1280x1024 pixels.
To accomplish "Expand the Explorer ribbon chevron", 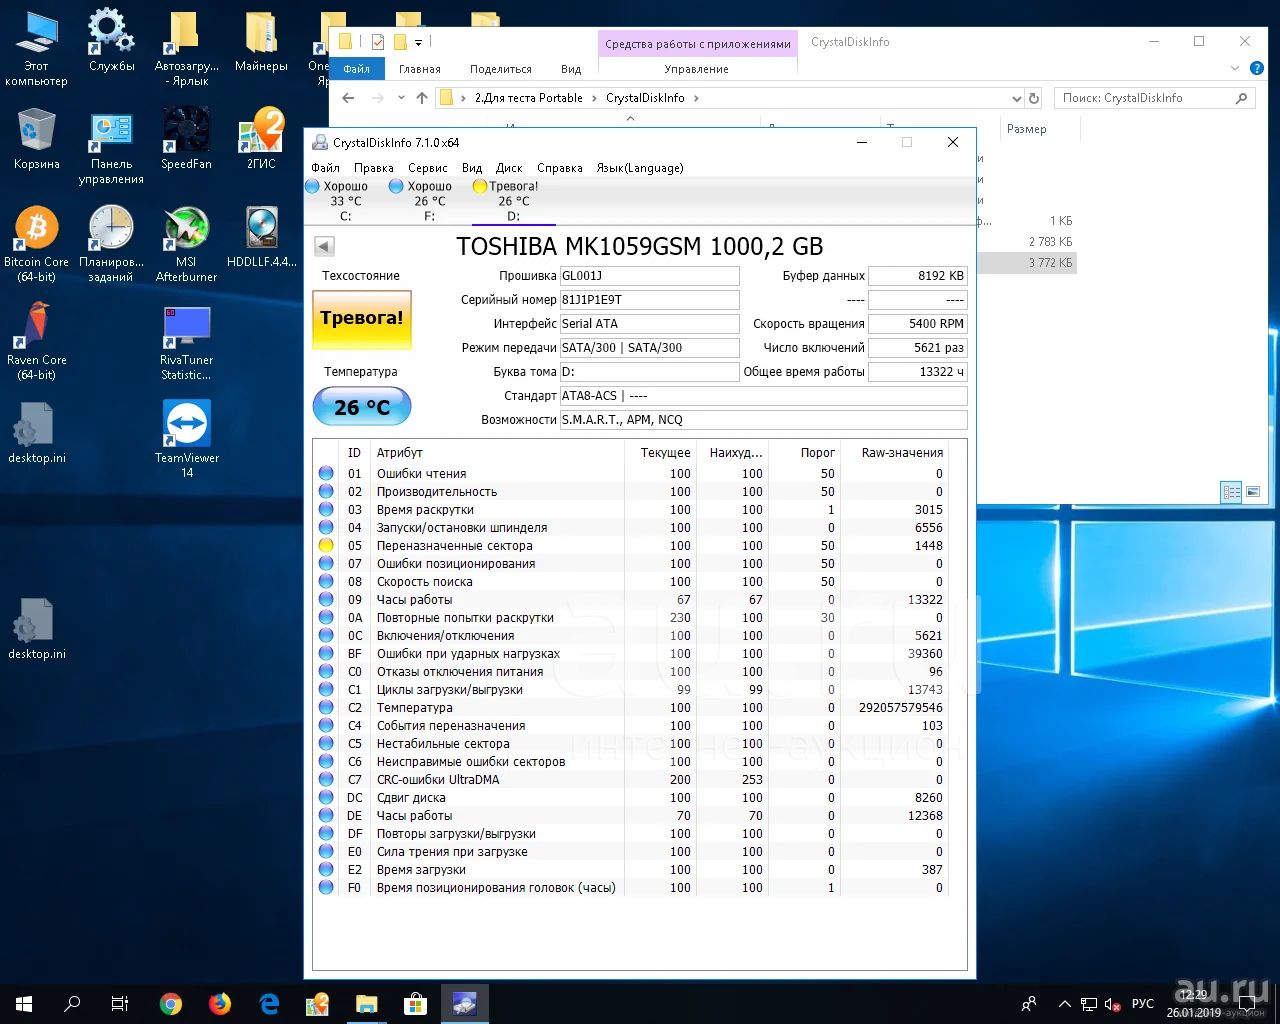I will pos(1234,69).
